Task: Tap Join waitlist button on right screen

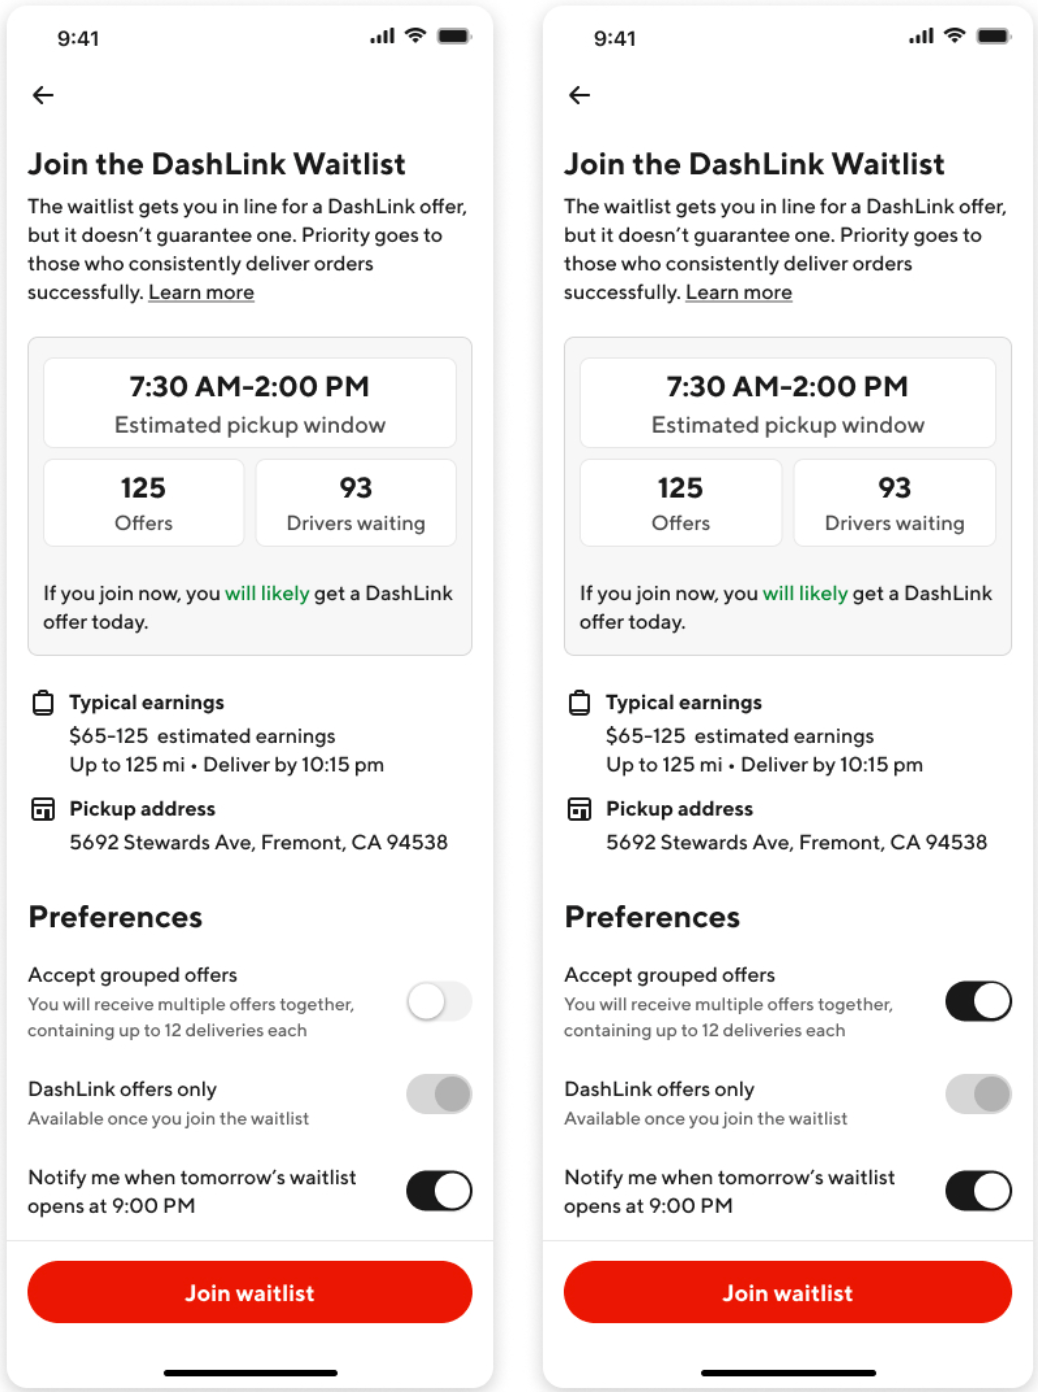Action: tap(788, 1292)
